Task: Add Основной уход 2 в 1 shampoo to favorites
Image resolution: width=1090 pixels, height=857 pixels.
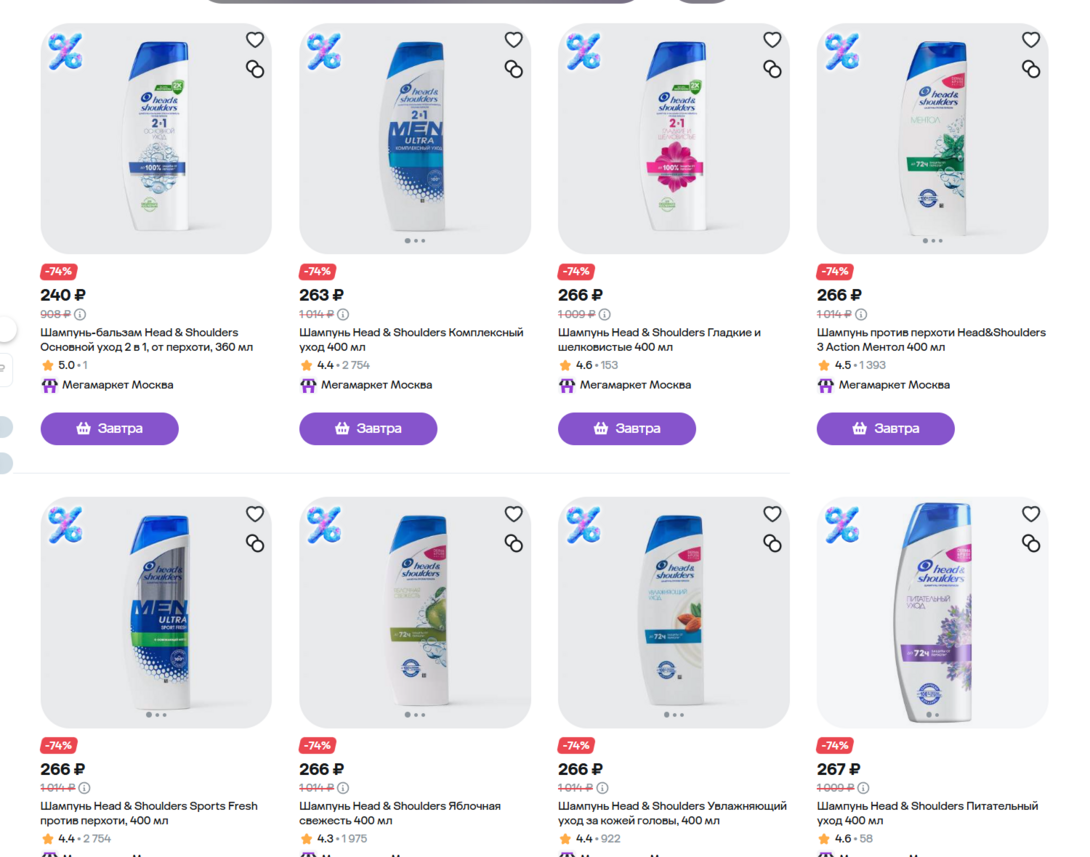Action: [255, 40]
